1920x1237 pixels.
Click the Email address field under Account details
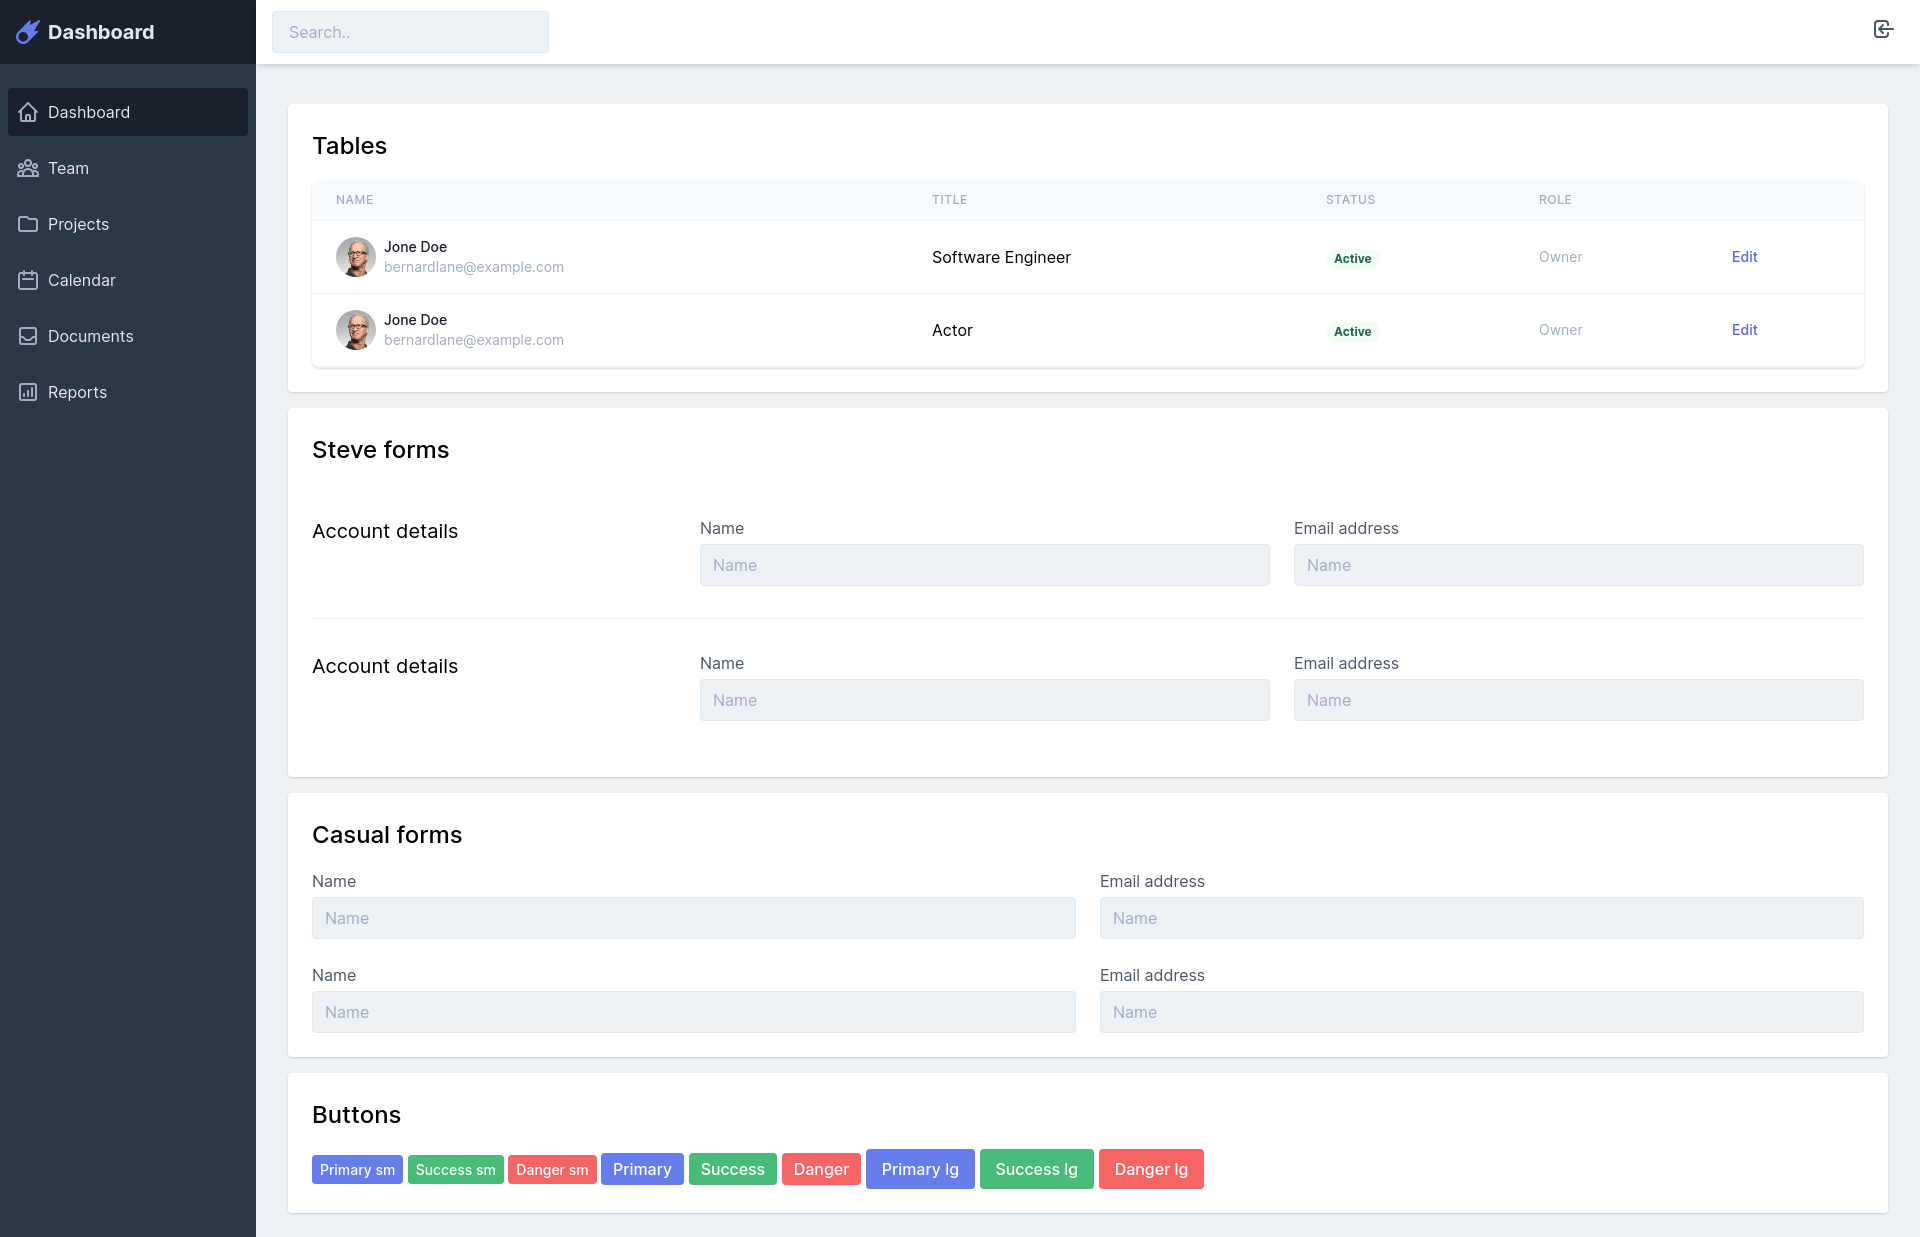pos(1578,565)
